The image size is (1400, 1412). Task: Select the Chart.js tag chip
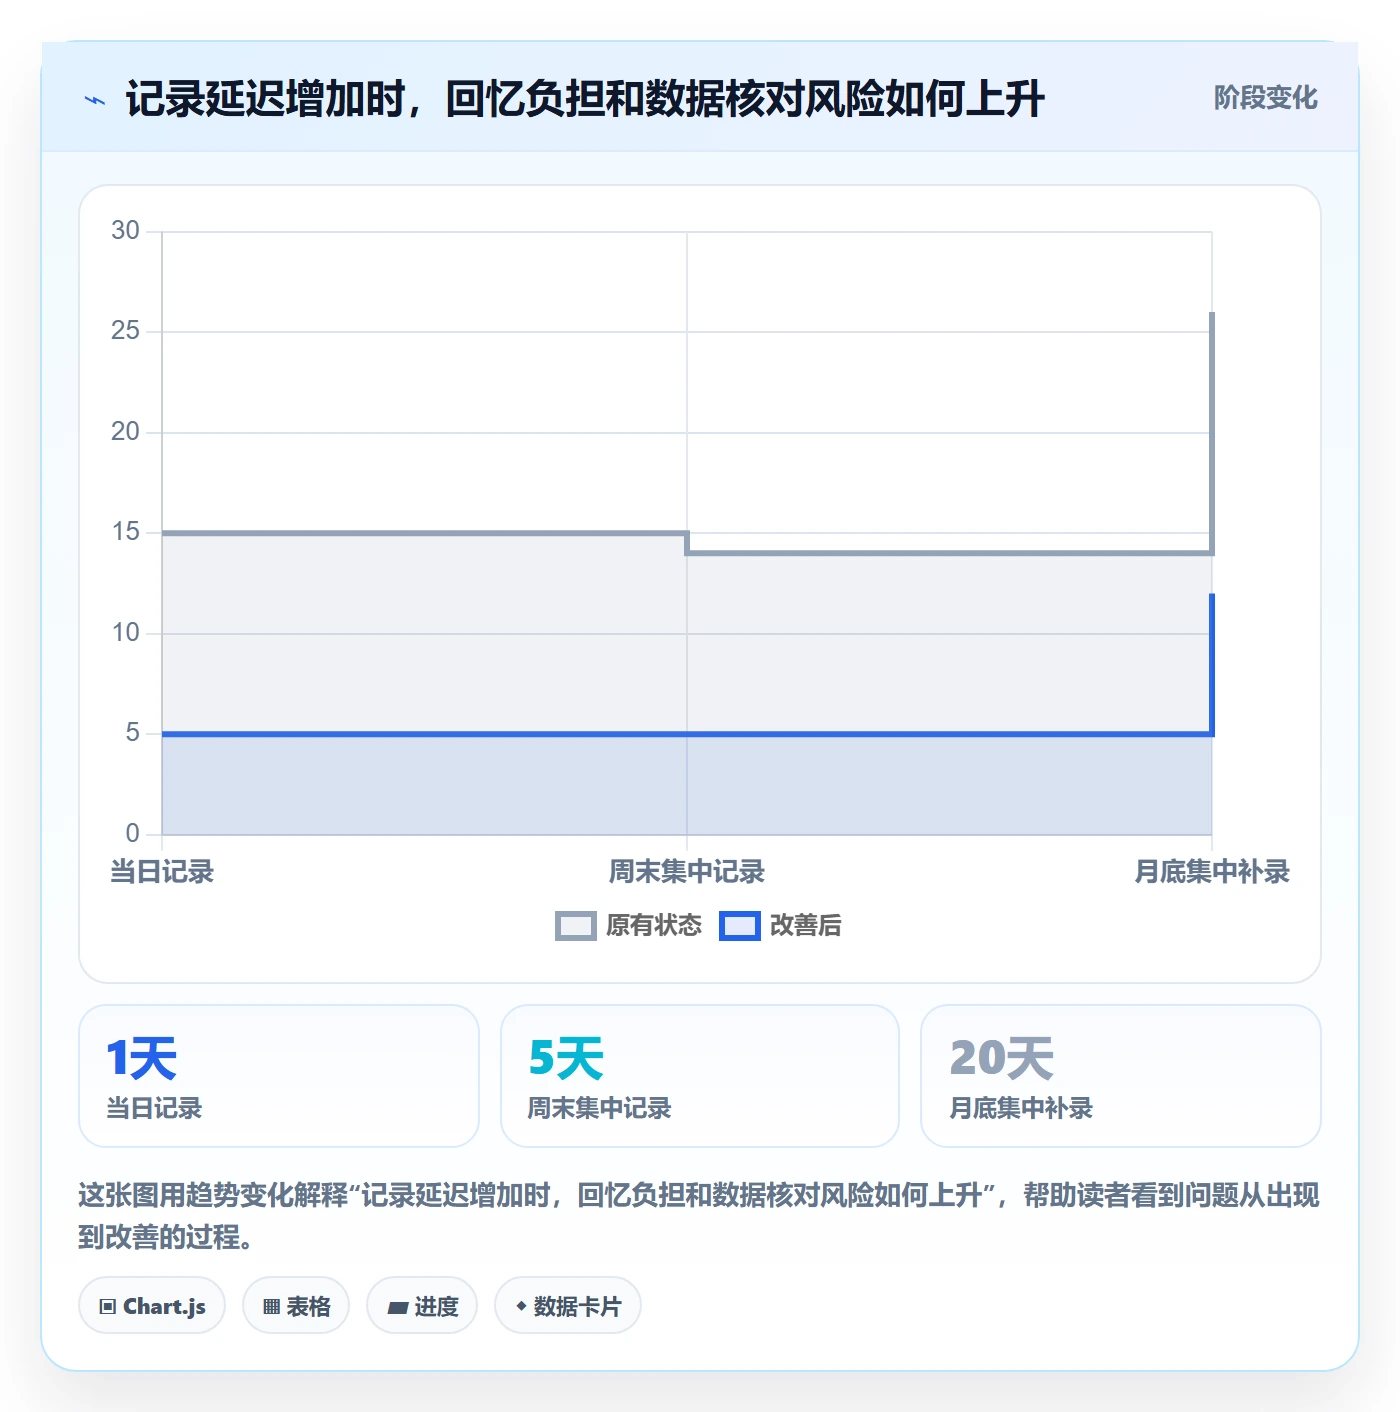tap(152, 1306)
